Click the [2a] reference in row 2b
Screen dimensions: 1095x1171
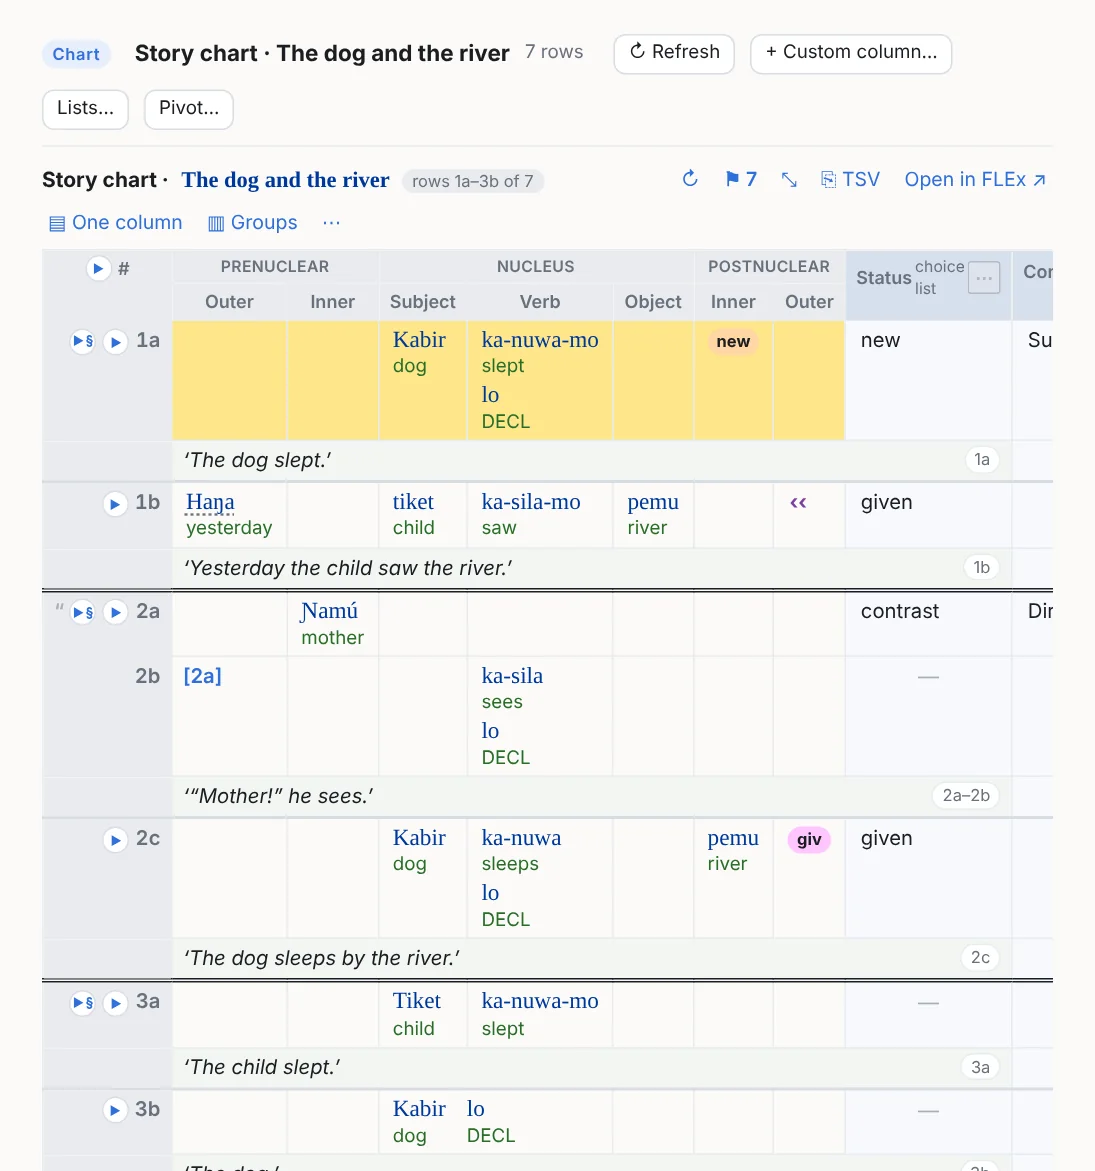[x=202, y=676]
